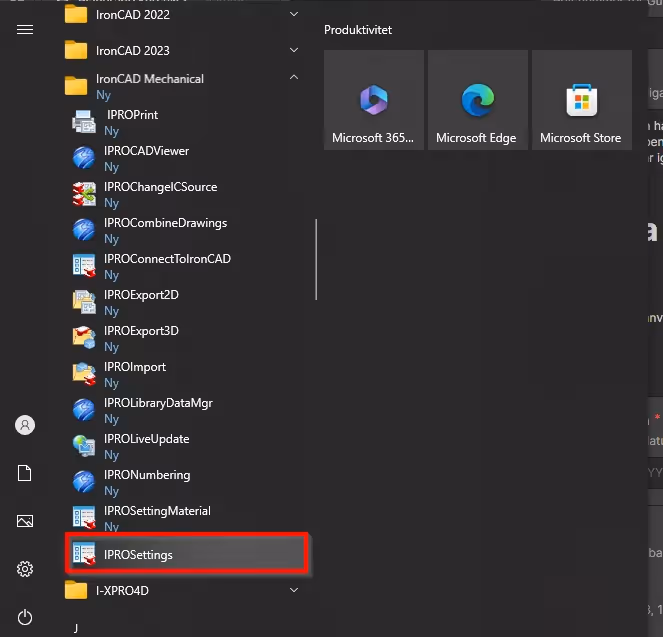This screenshot has width=663, height=637.
Task: Select the IPROExport2D text label
Action: pos(141,295)
